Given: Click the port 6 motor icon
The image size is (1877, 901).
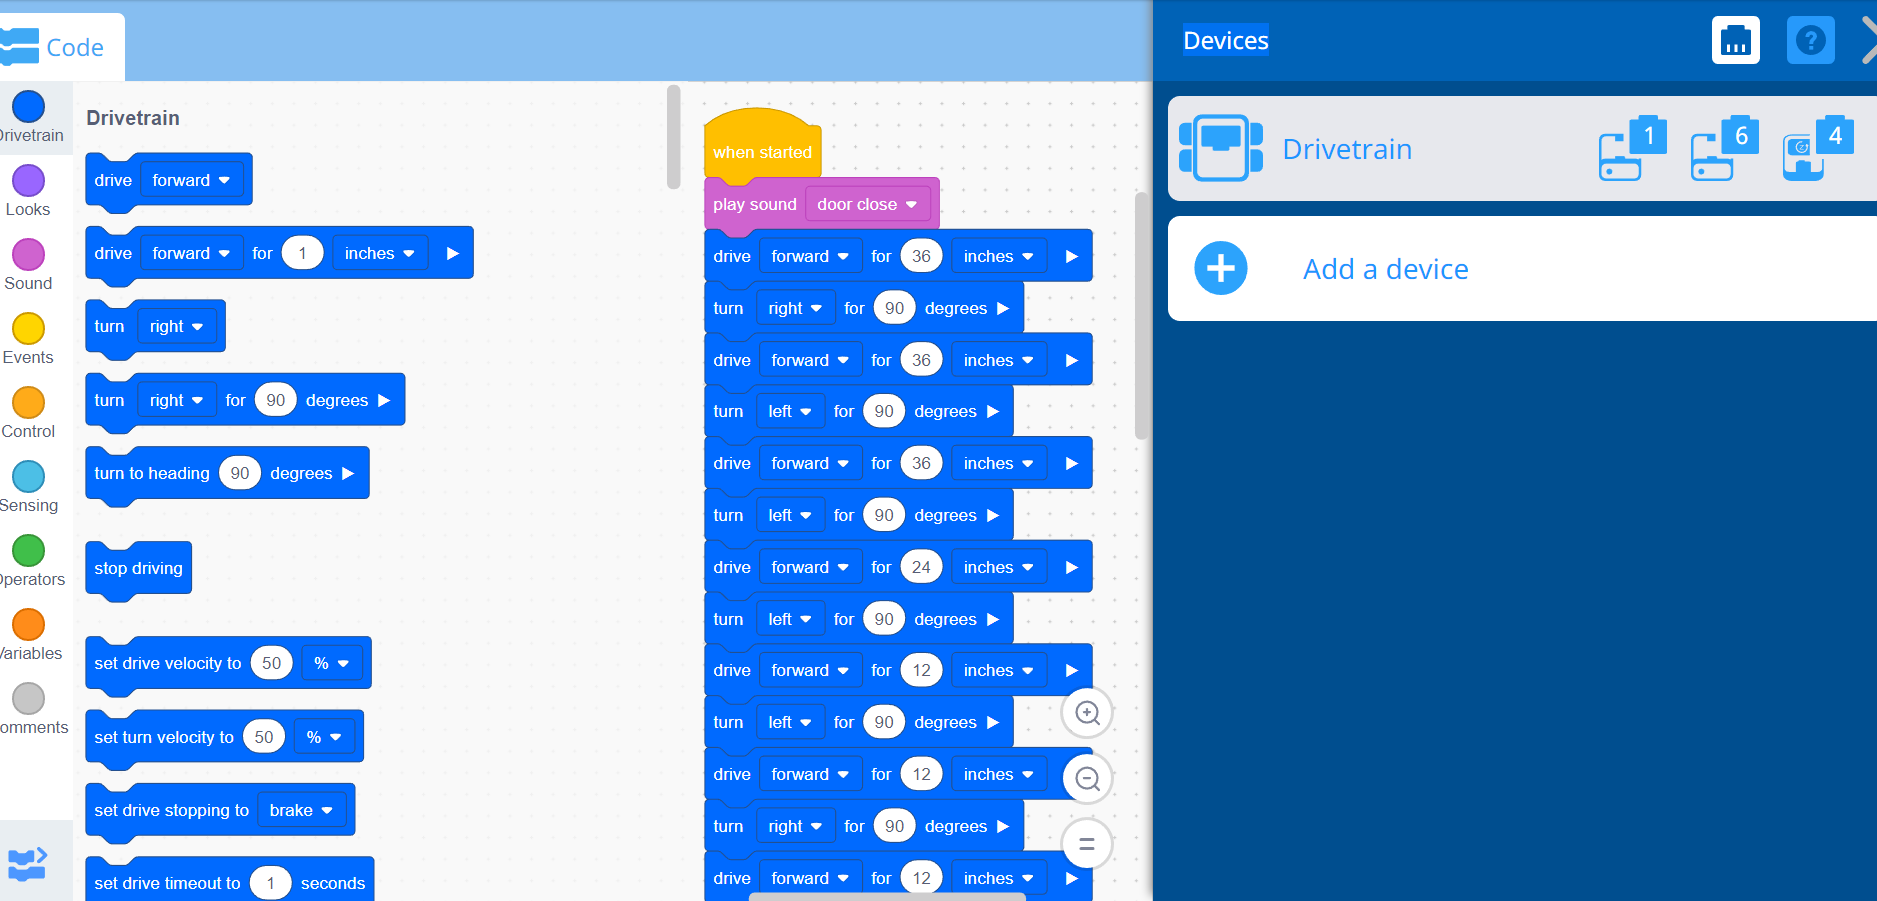Looking at the screenshot, I should [x=1723, y=149].
